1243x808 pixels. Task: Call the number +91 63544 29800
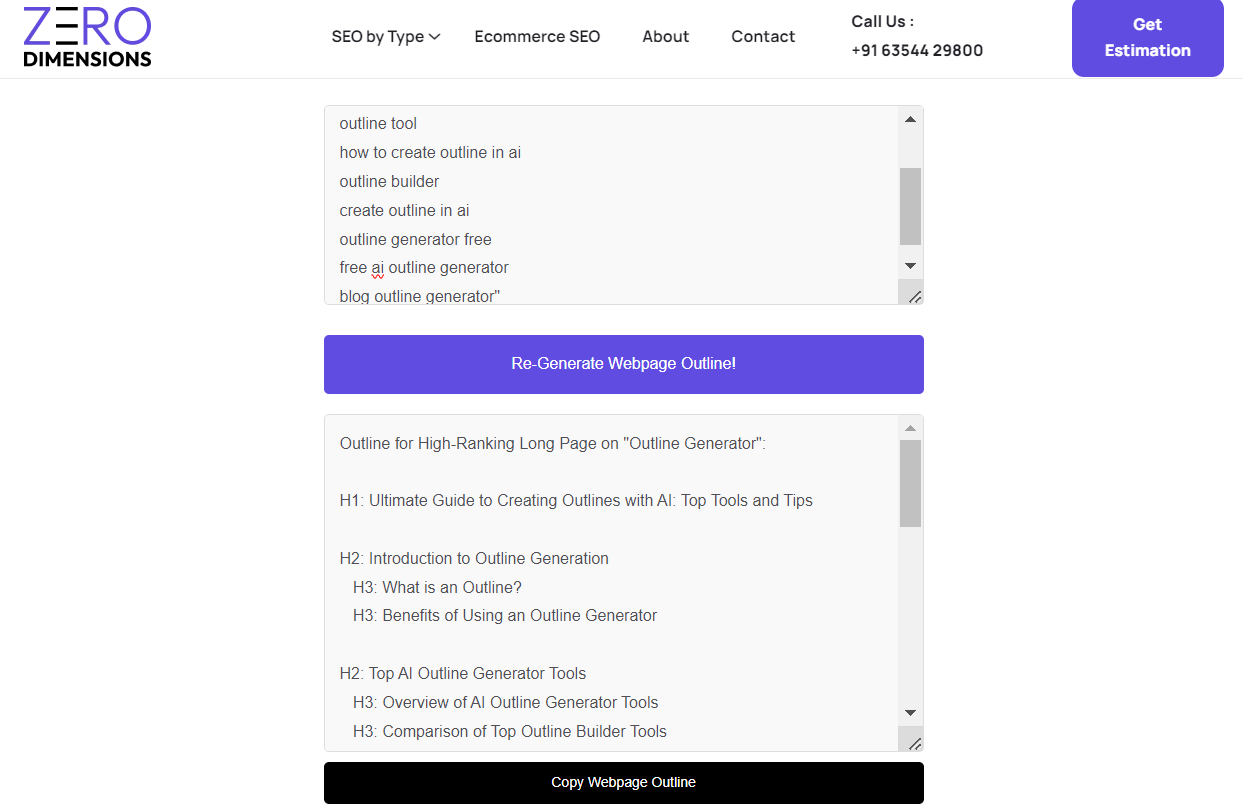(917, 50)
